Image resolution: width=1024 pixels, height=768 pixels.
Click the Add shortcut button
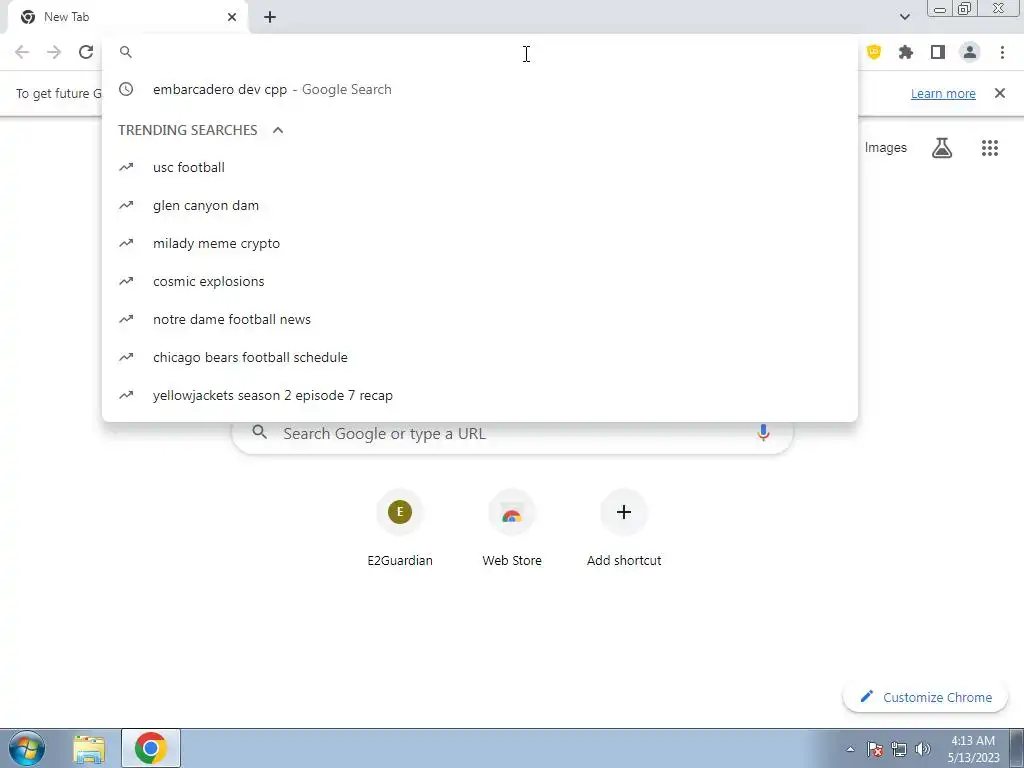[624, 529]
